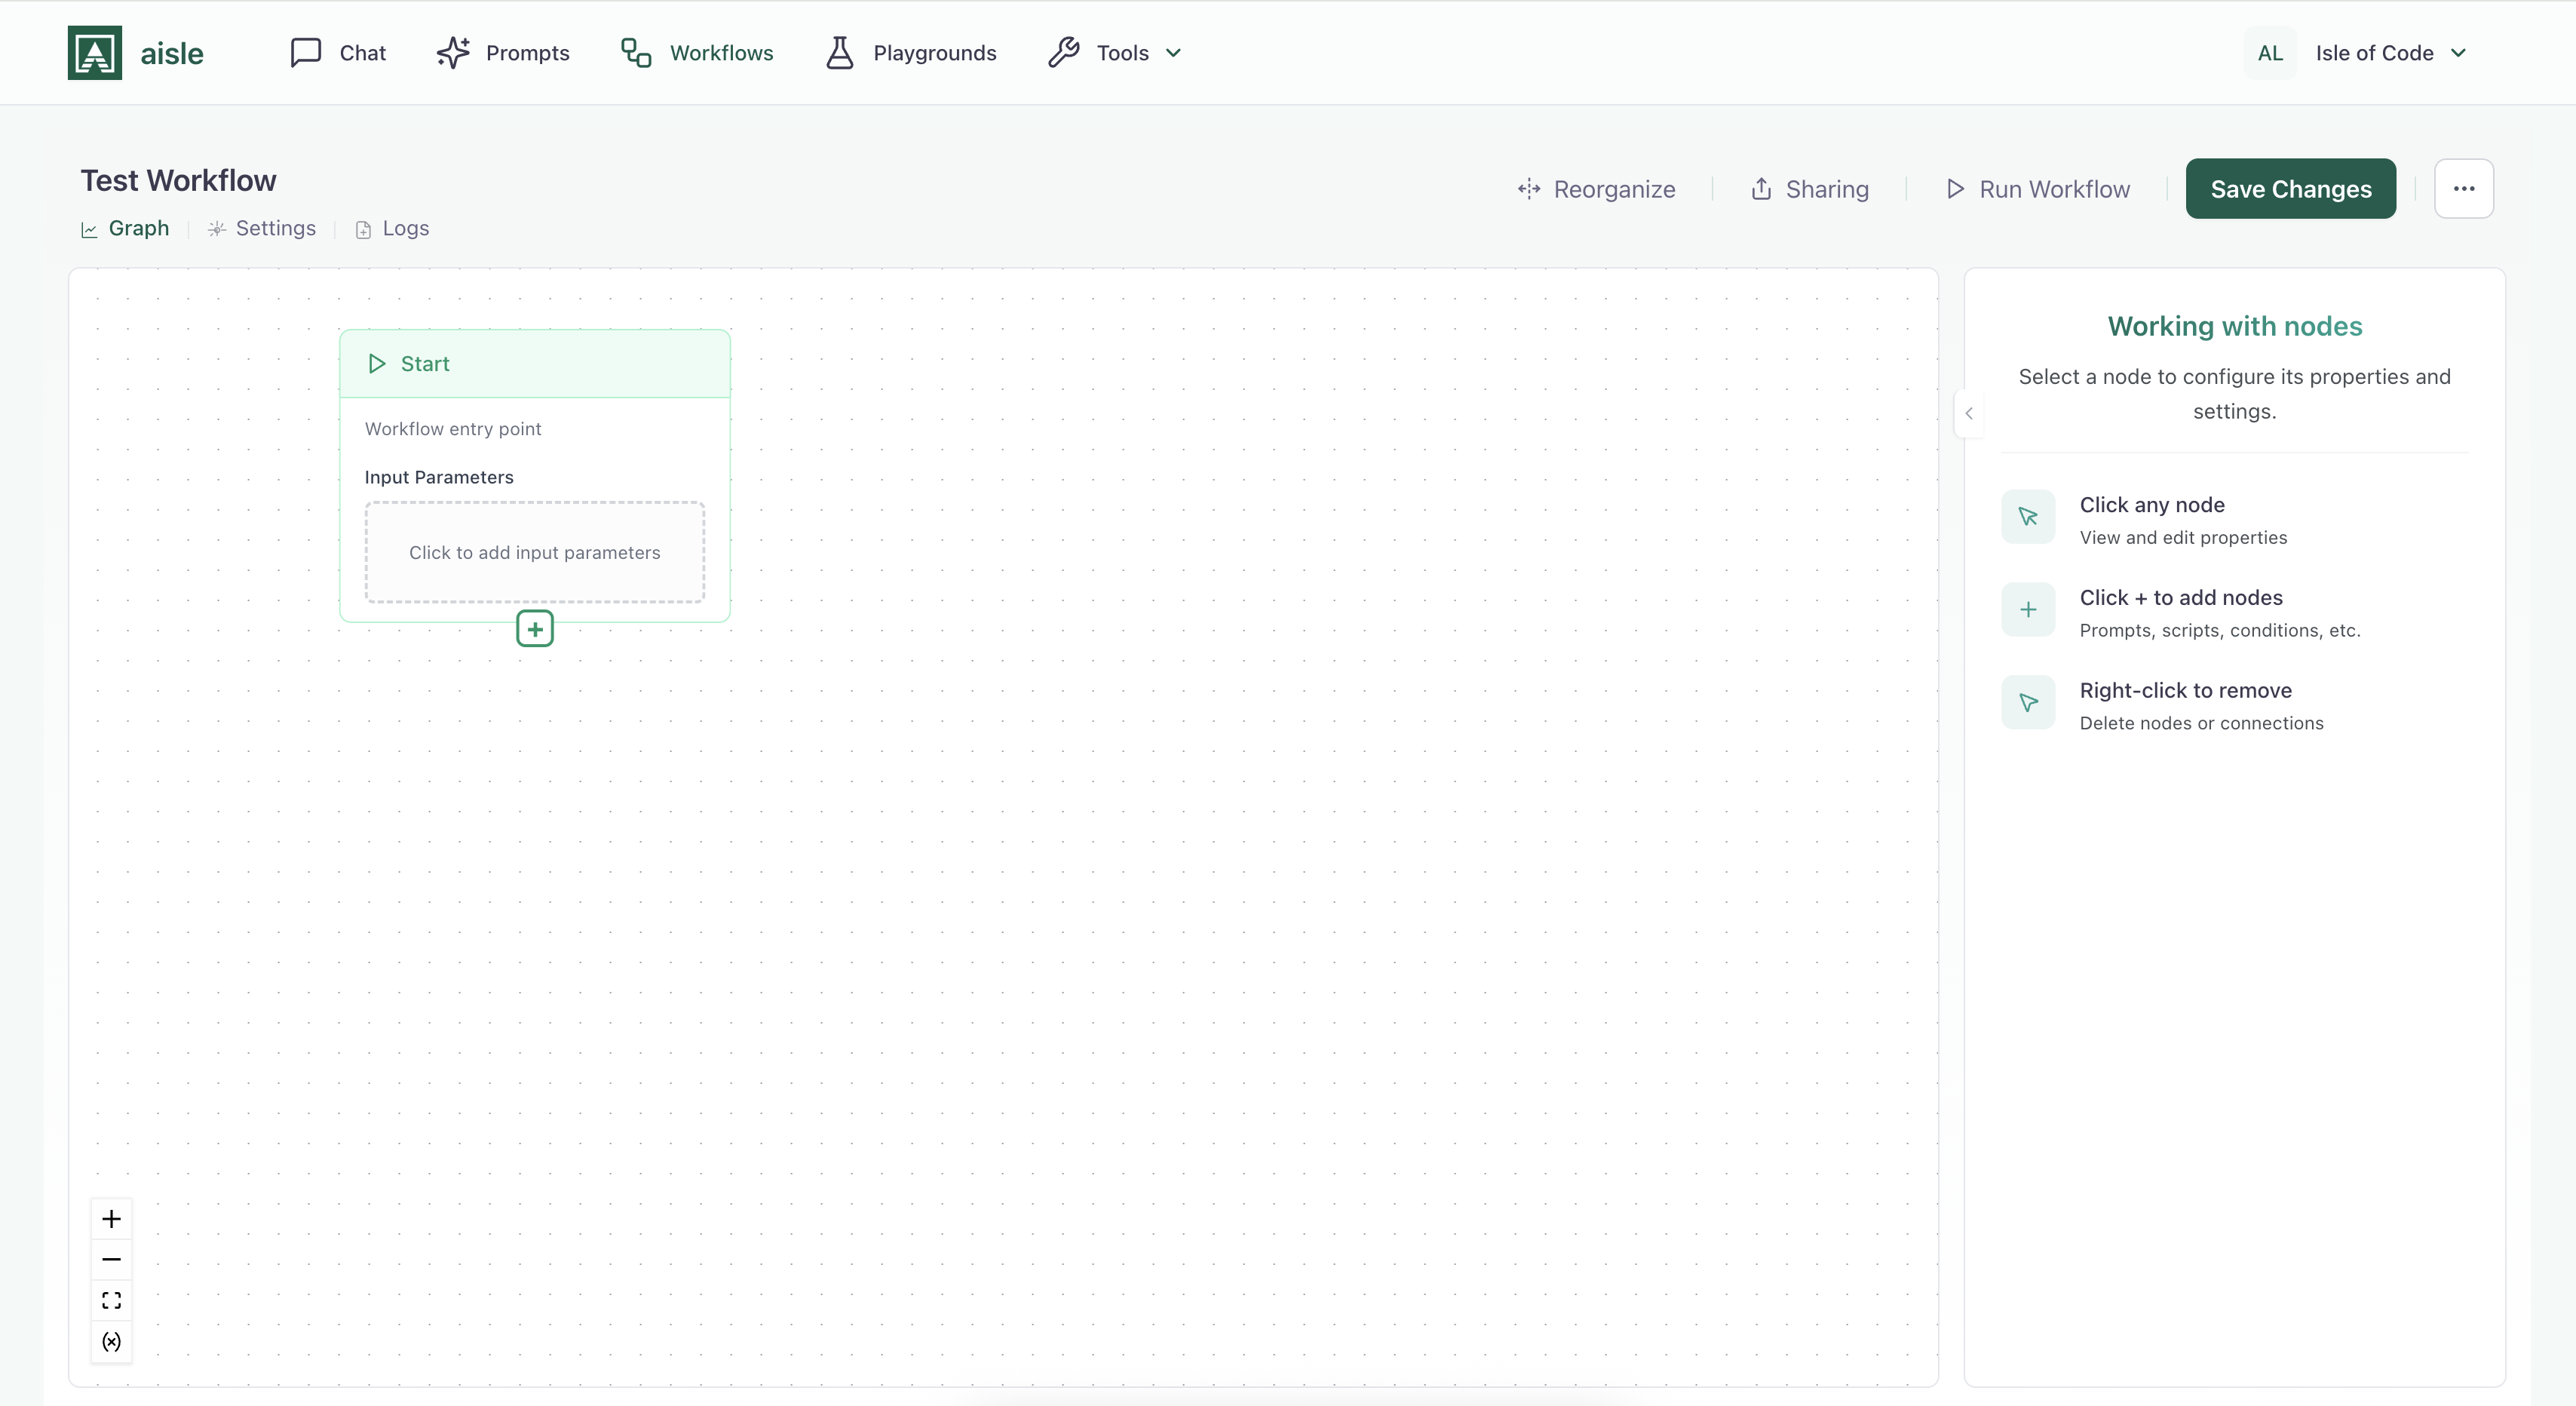The width and height of the screenshot is (2576, 1406).
Task: Select the Chat icon in the top navigation
Action: click(305, 52)
